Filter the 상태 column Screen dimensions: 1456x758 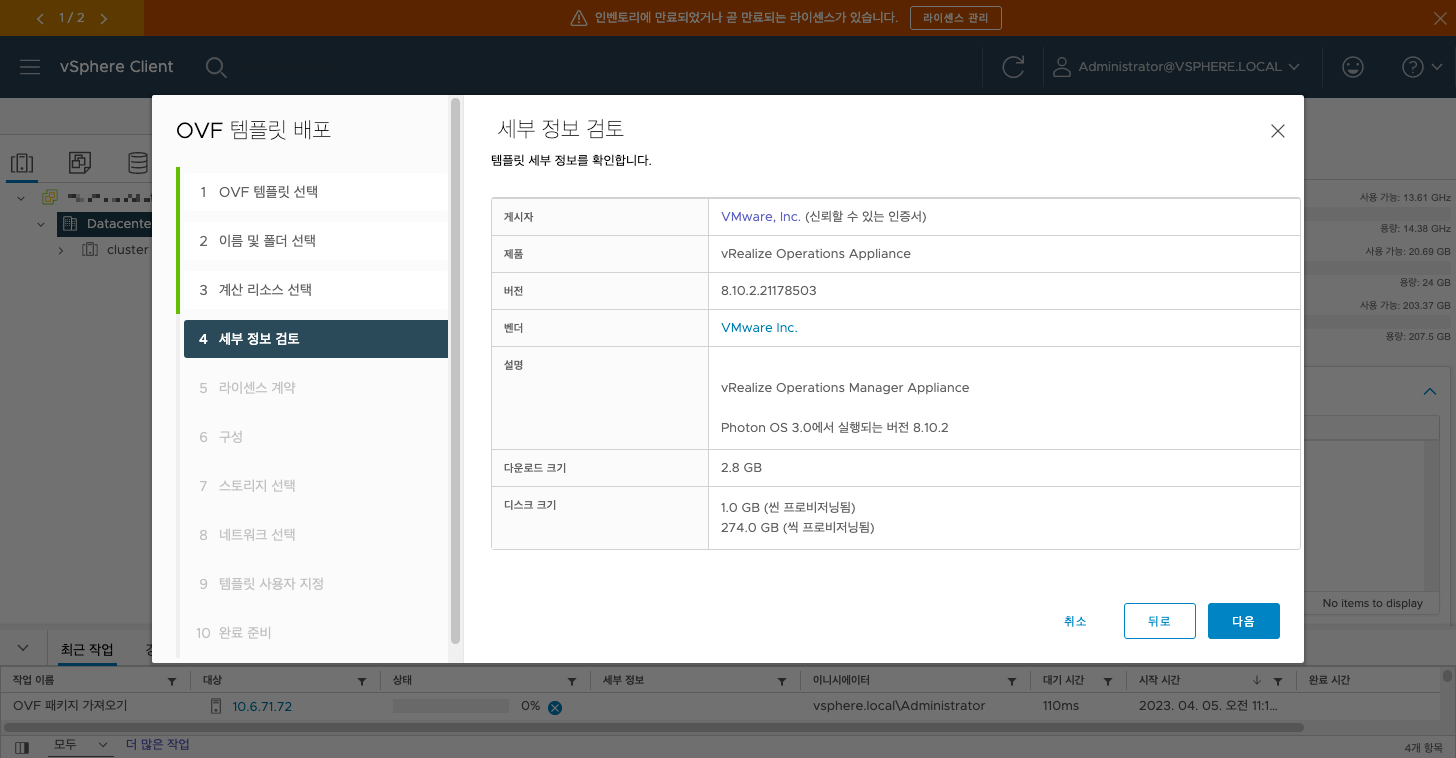click(x=572, y=682)
